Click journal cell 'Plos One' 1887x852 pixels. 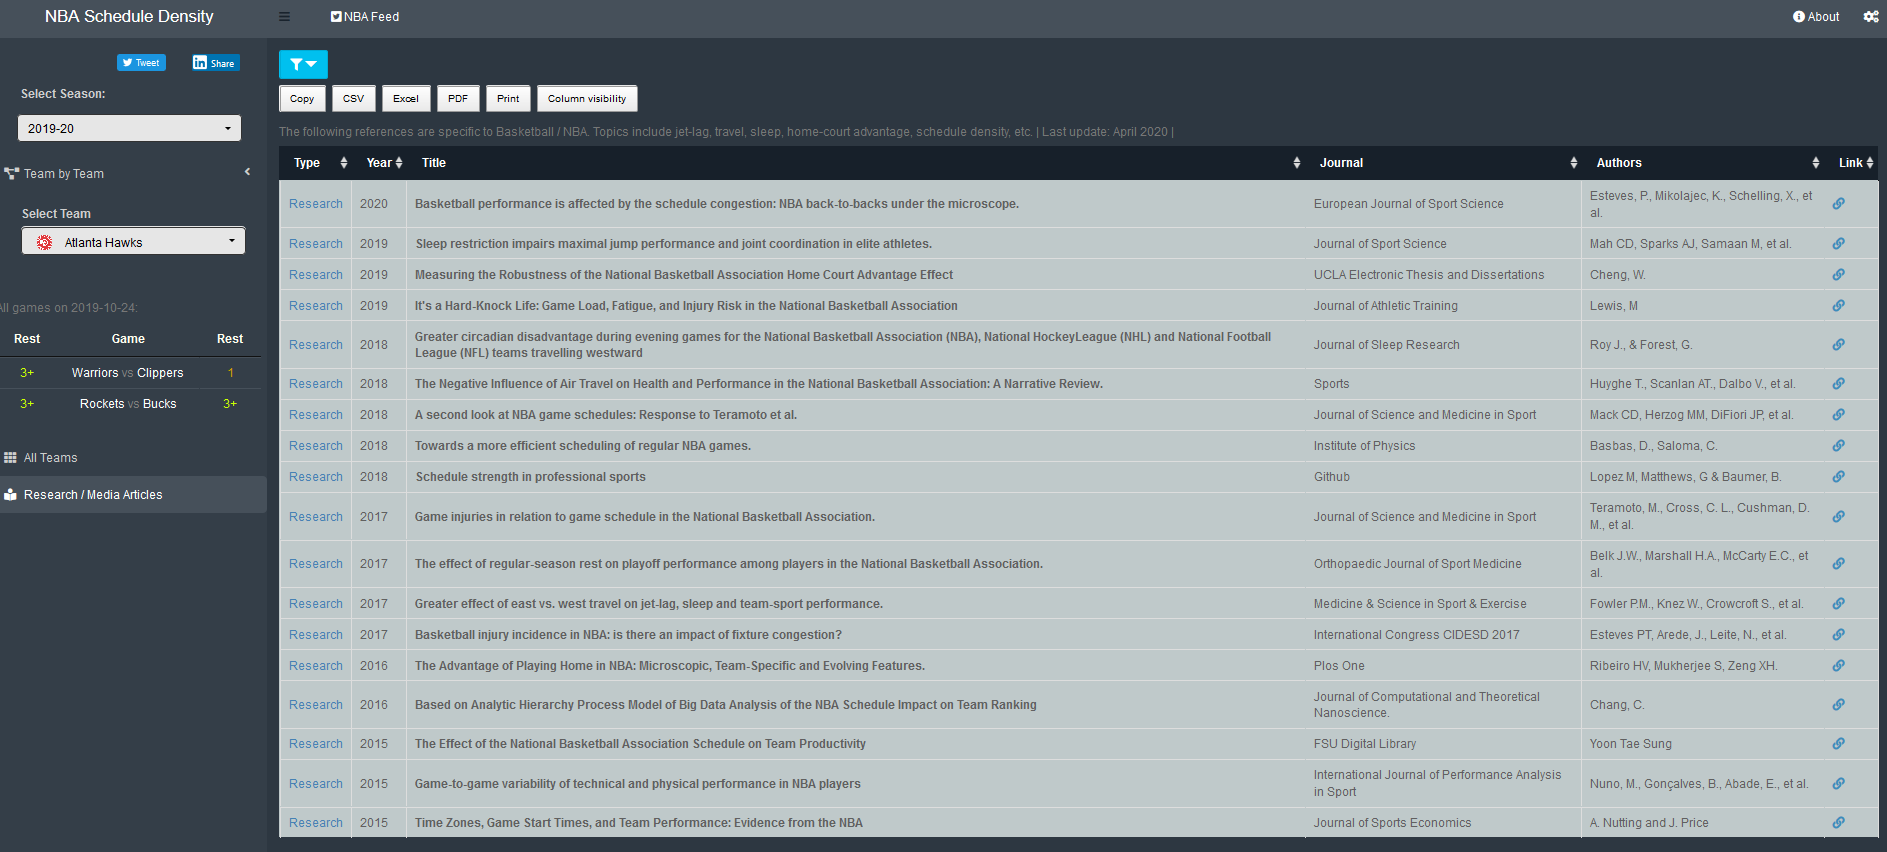(1339, 666)
